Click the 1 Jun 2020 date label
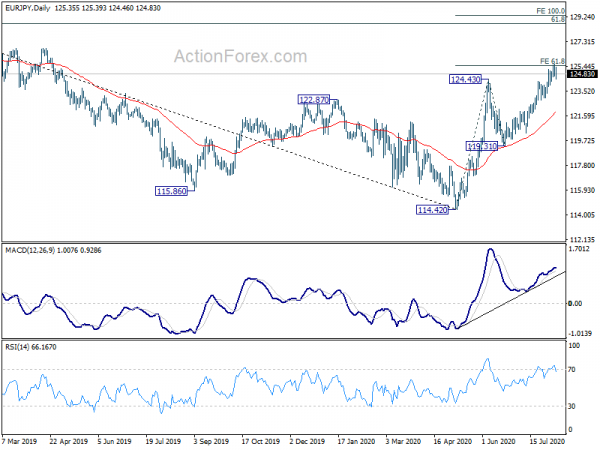 [x=499, y=441]
